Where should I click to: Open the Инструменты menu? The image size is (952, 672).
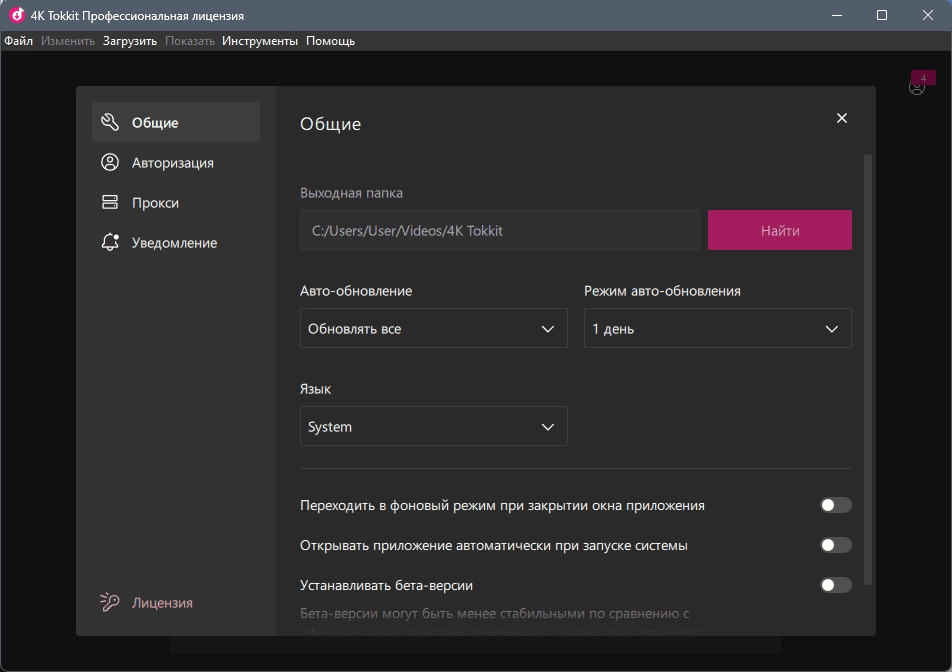pyautogui.click(x=260, y=41)
